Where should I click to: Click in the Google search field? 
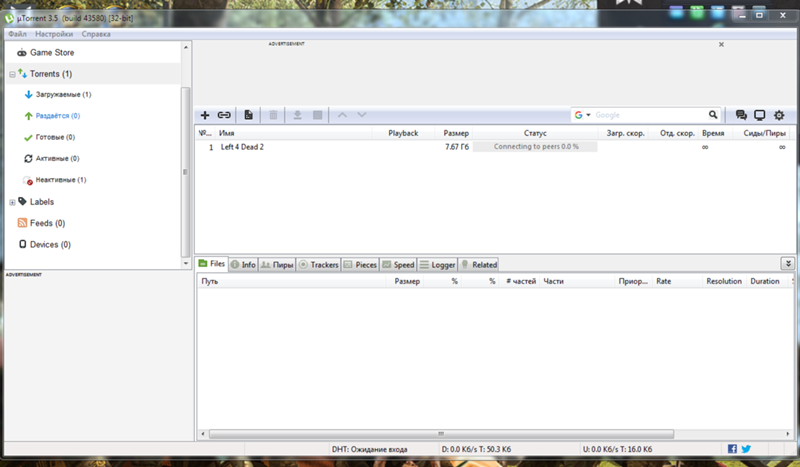tap(649, 115)
